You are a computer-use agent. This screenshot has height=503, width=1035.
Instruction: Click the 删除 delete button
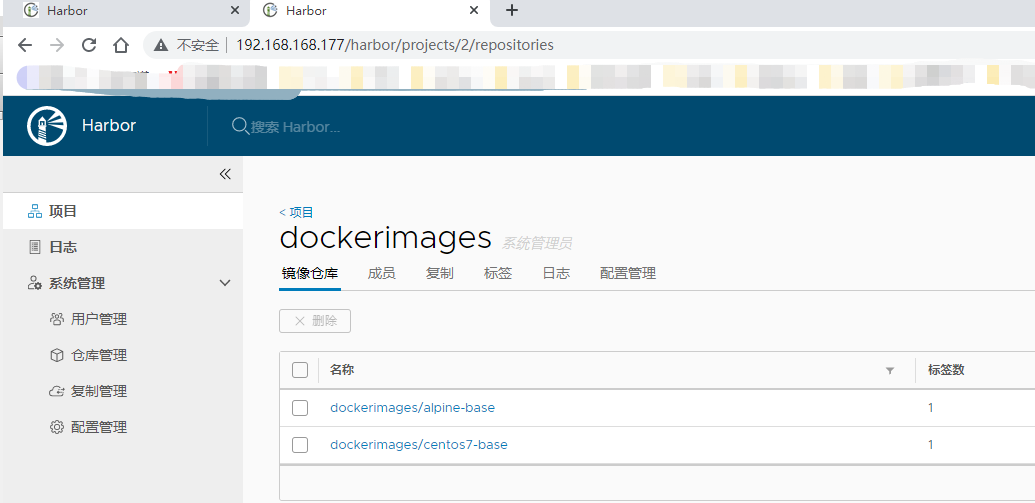click(315, 321)
